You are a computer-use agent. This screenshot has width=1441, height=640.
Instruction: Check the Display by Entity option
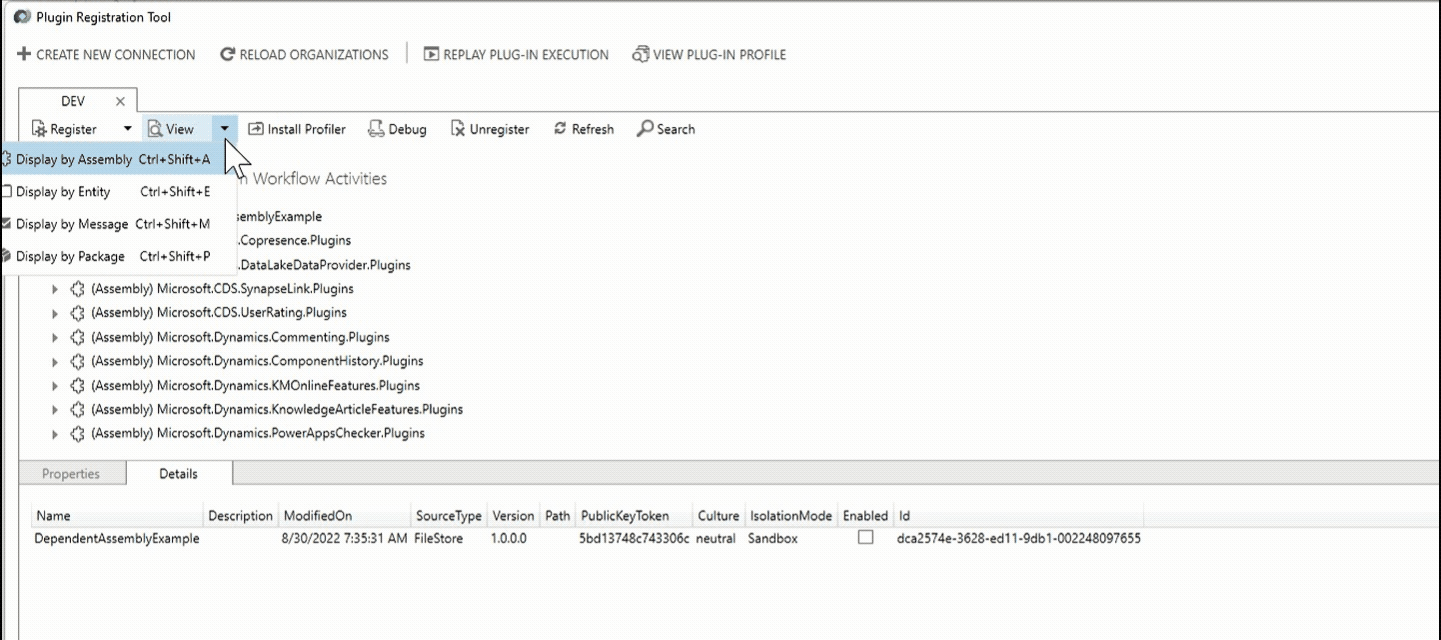(7, 192)
